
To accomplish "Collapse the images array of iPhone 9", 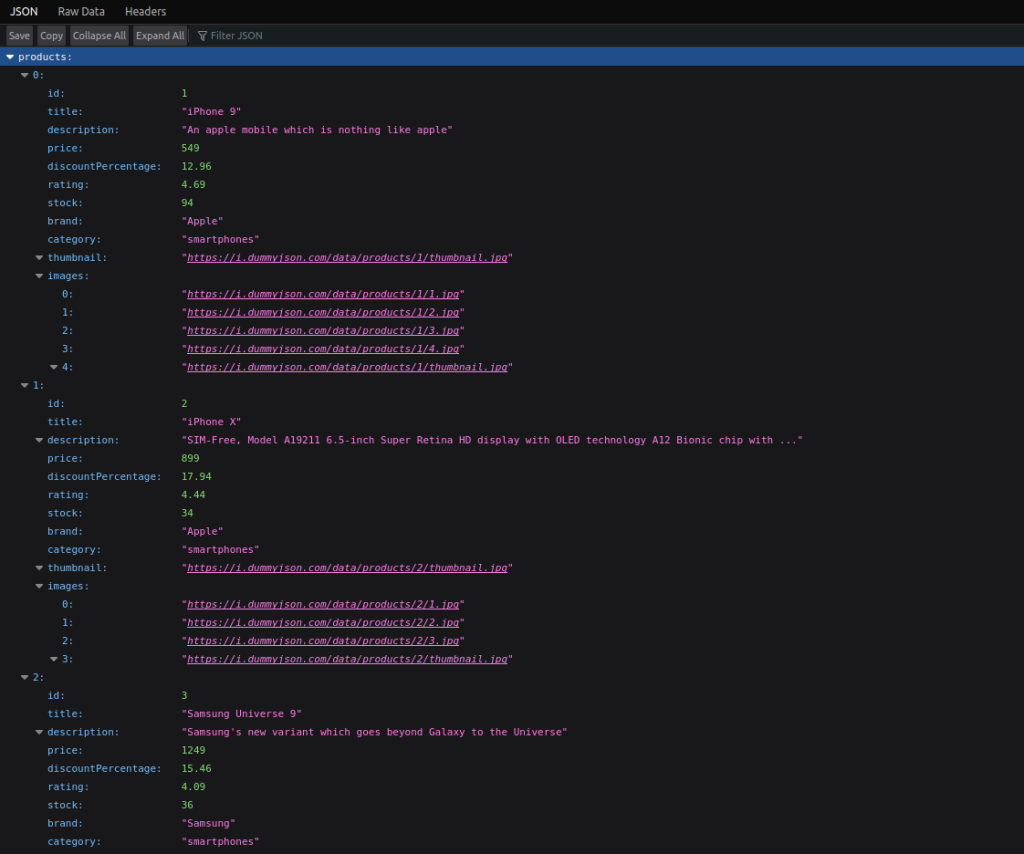I will pyautogui.click(x=38, y=276).
